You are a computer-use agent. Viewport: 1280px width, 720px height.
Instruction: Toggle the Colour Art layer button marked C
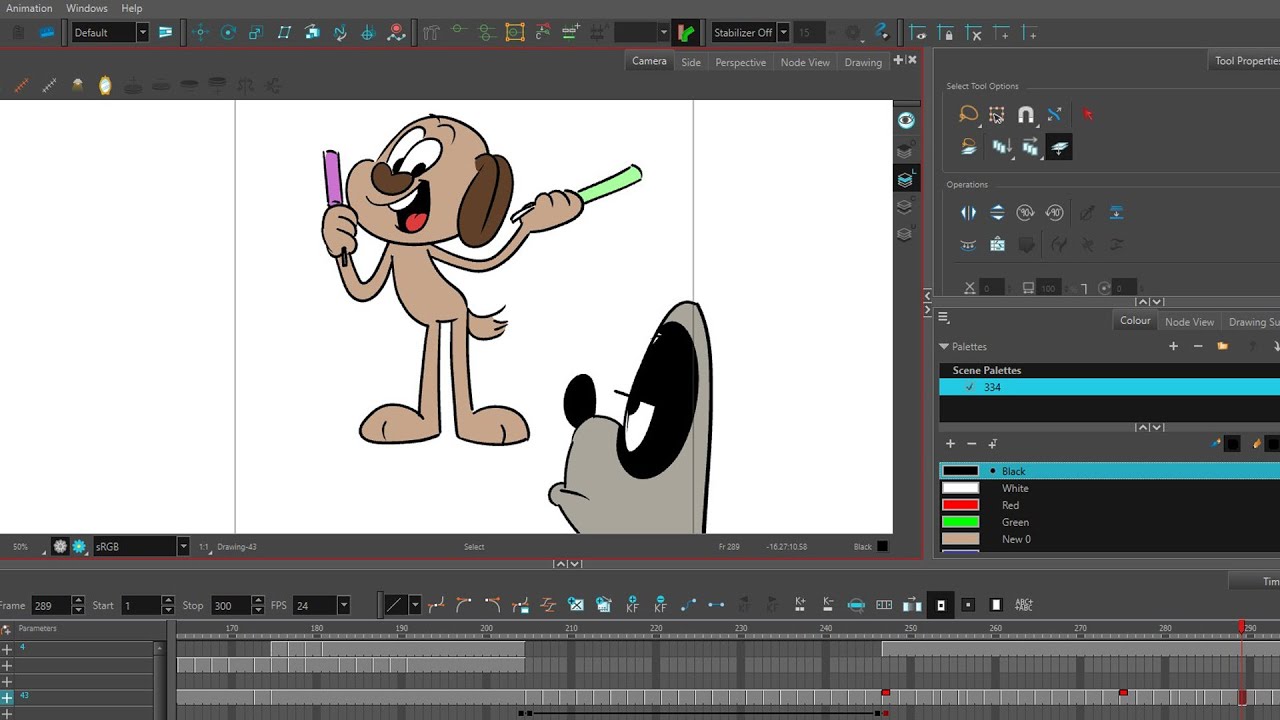coord(905,207)
